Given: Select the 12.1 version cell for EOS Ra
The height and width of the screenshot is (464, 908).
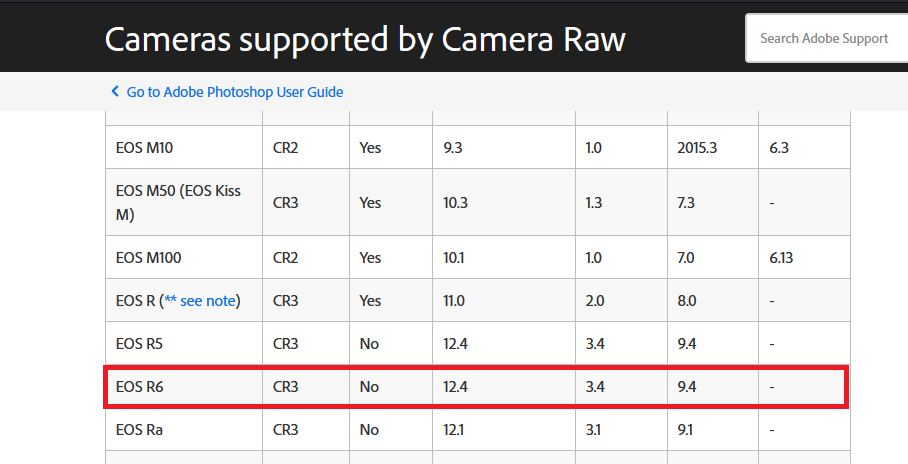Looking at the screenshot, I should 453,430.
